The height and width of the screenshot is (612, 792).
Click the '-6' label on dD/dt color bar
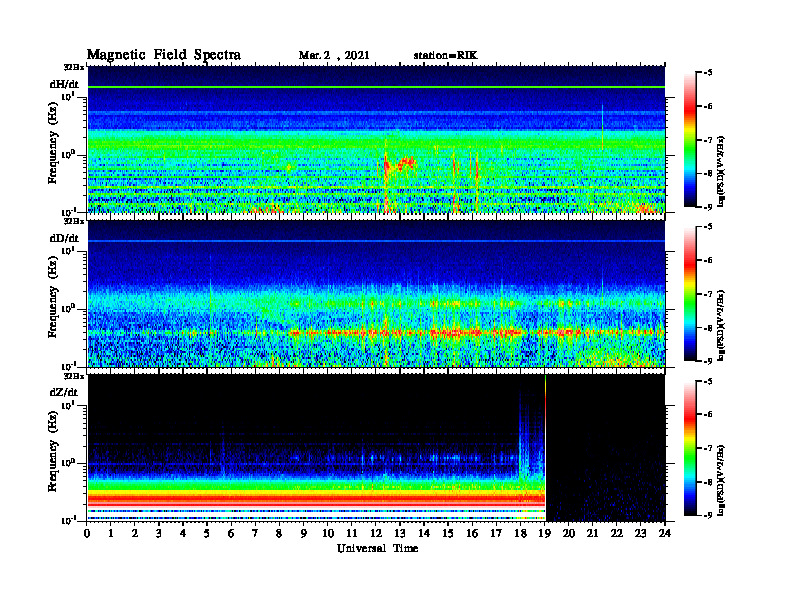(707, 261)
